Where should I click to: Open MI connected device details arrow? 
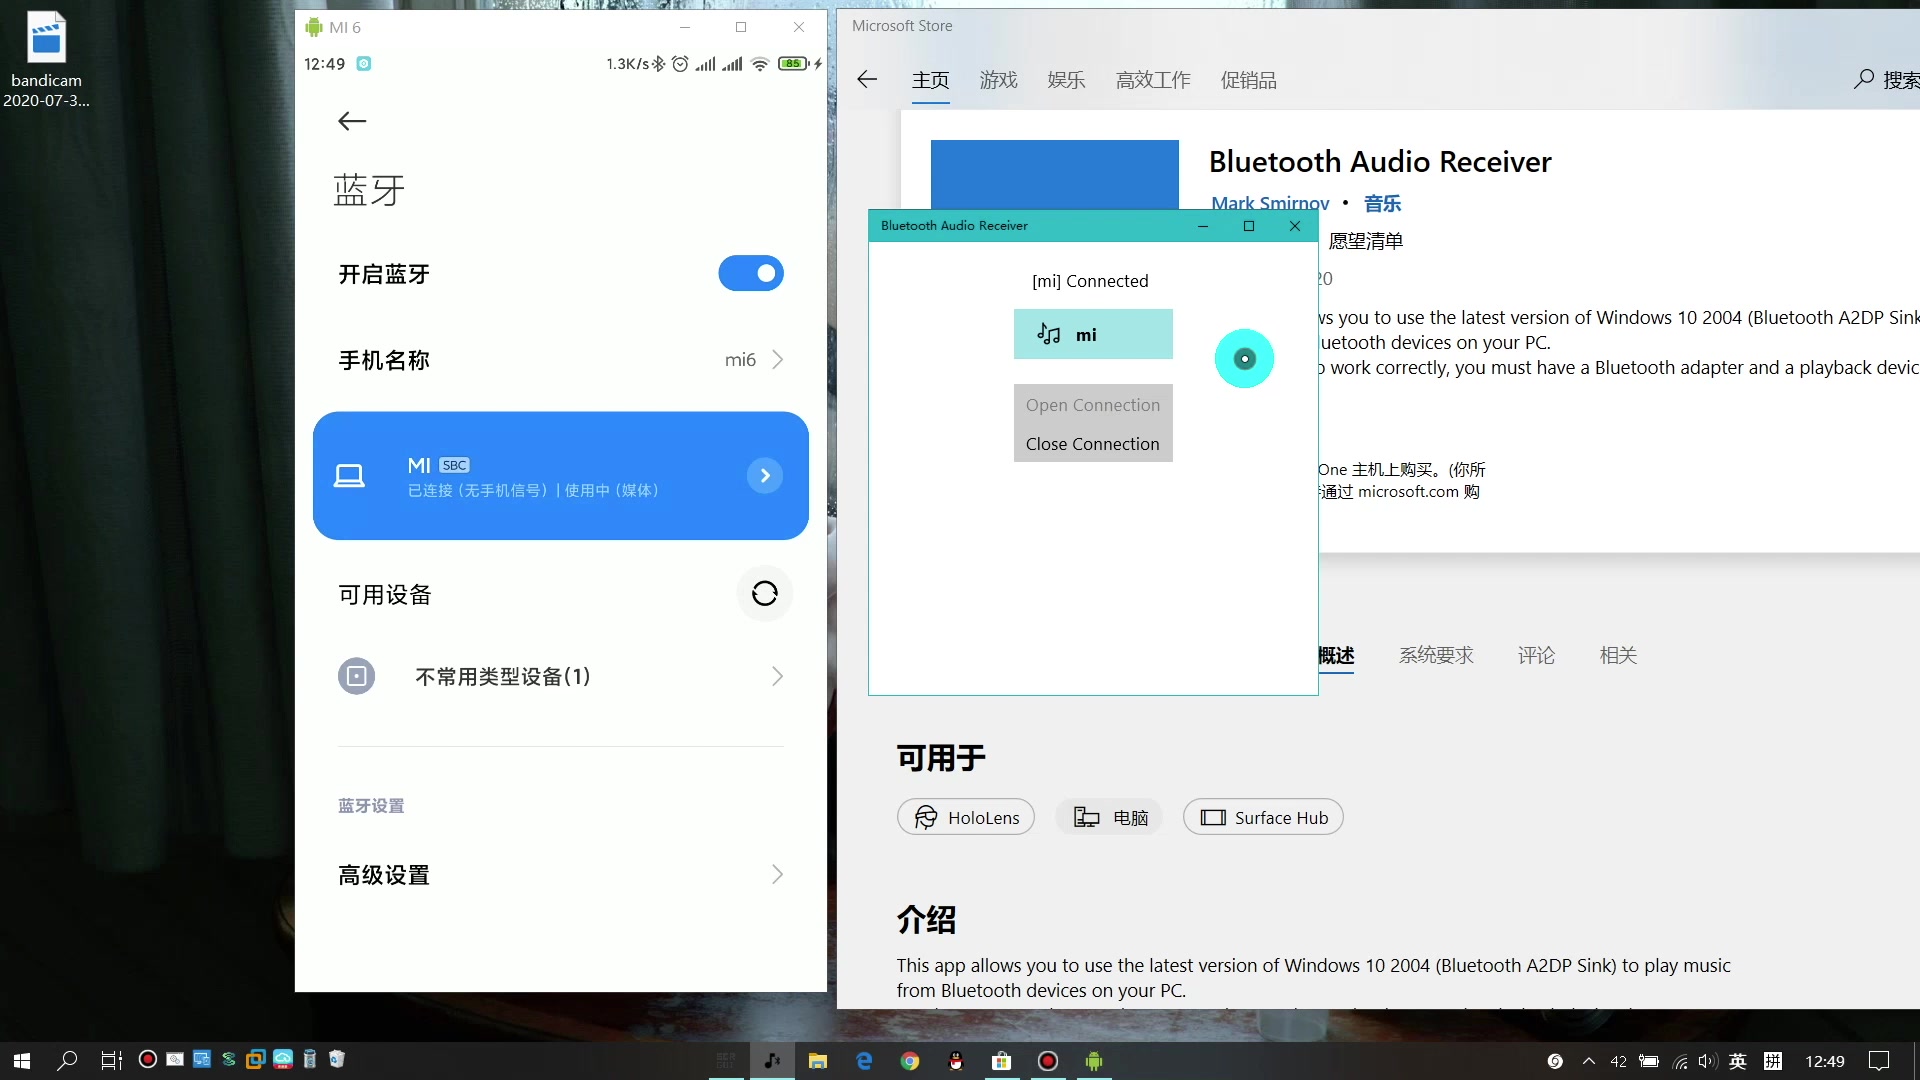pyautogui.click(x=765, y=476)
